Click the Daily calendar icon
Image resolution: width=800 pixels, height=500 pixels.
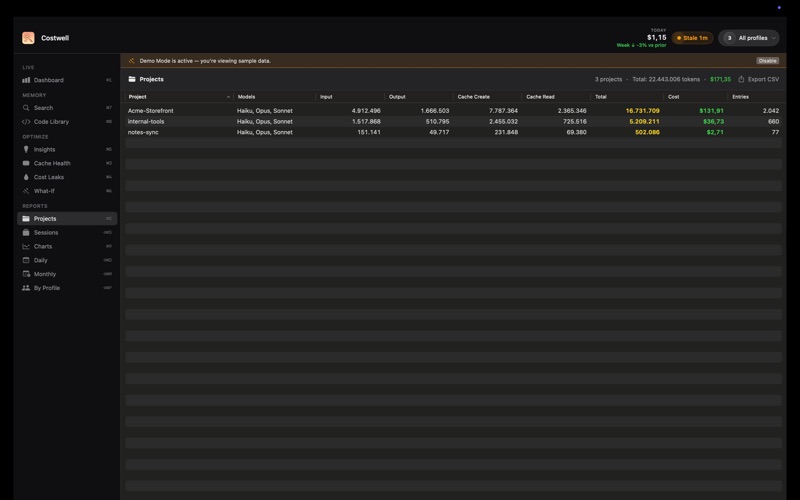coord(26,260)
